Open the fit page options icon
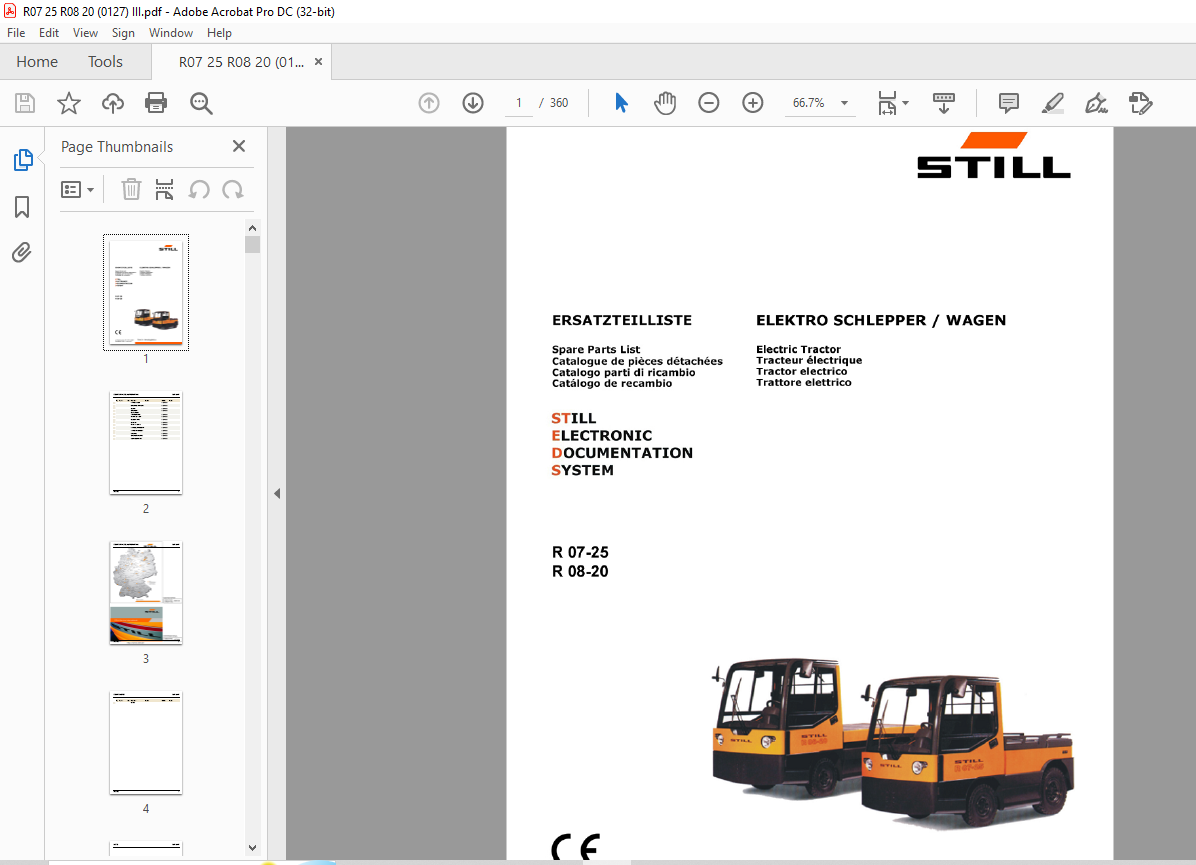Screen dimensions: 1196x865 pyautogui.click(x=887, y=103)
